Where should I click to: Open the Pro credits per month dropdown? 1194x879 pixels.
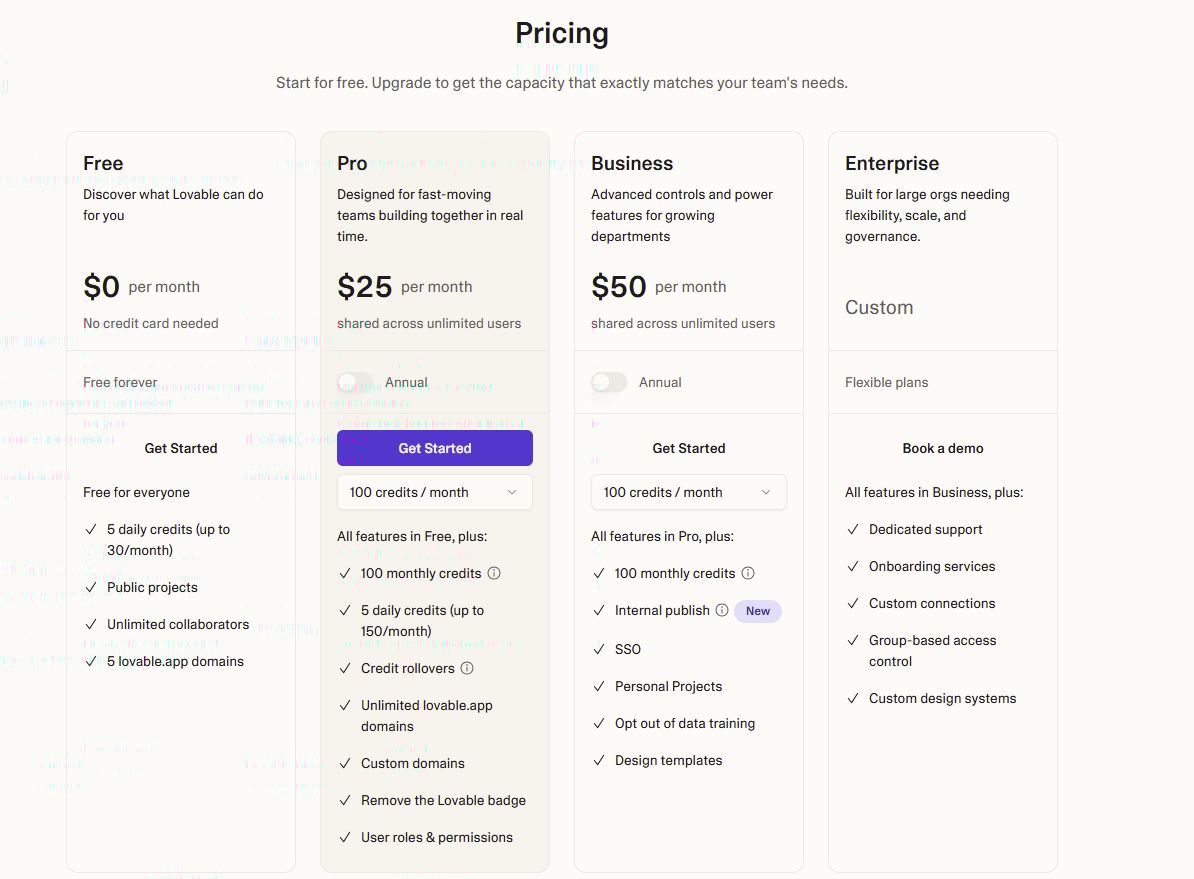click(434, 492)
